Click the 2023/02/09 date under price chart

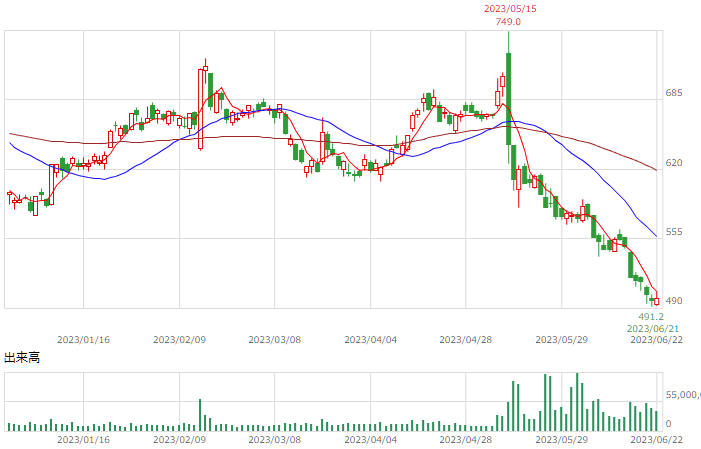tap(179, 340)
